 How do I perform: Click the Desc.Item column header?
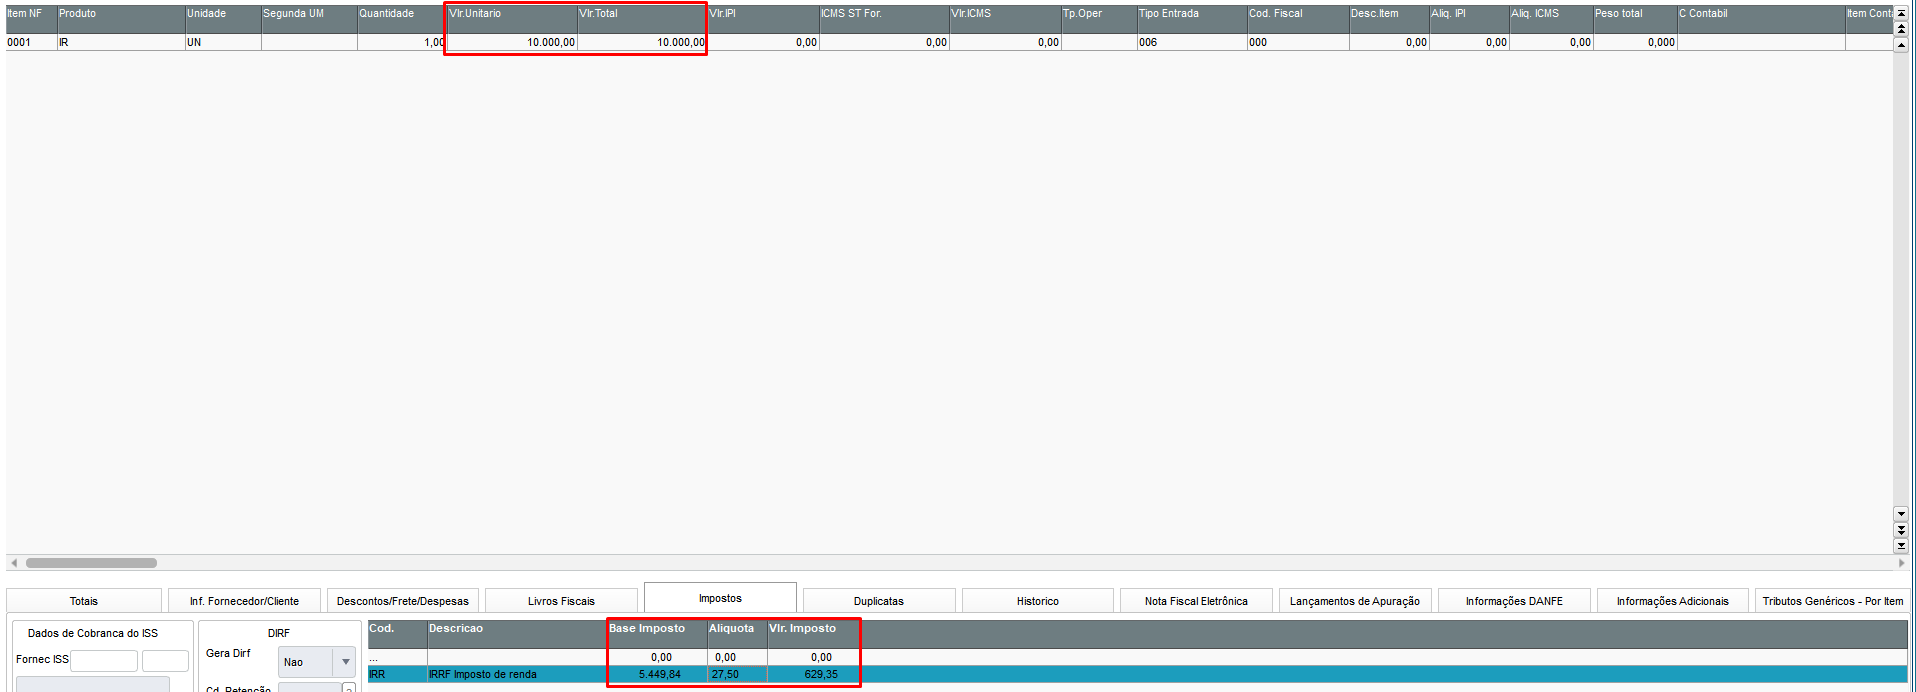coord(1389,19)
